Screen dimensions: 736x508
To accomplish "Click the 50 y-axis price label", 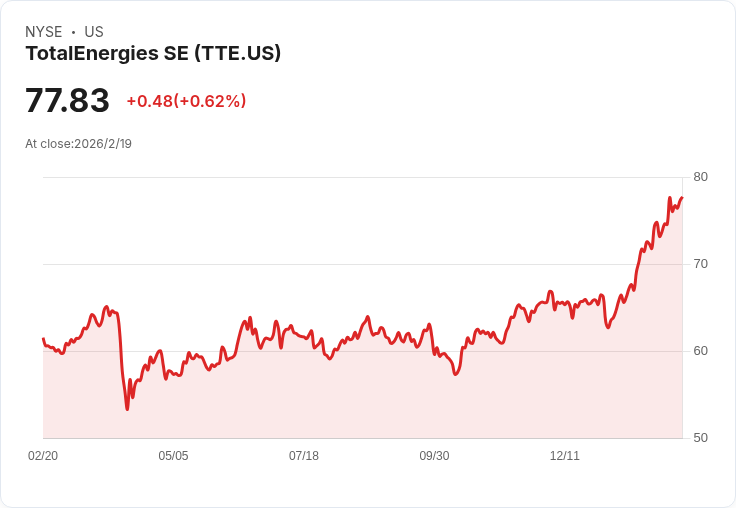I will point(700,438).
